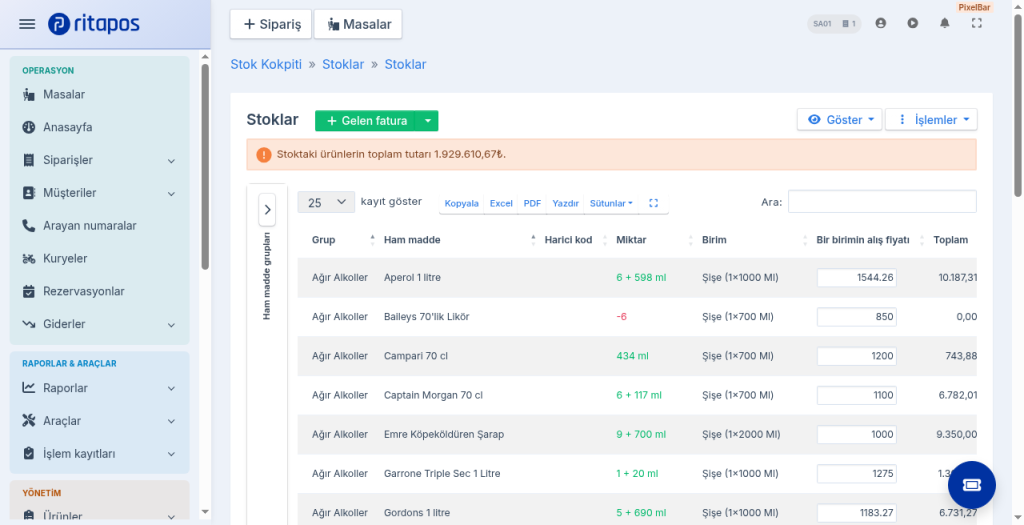
Task: Click the Kuryeler motorcycle icon
Action: tap(28, 259)
